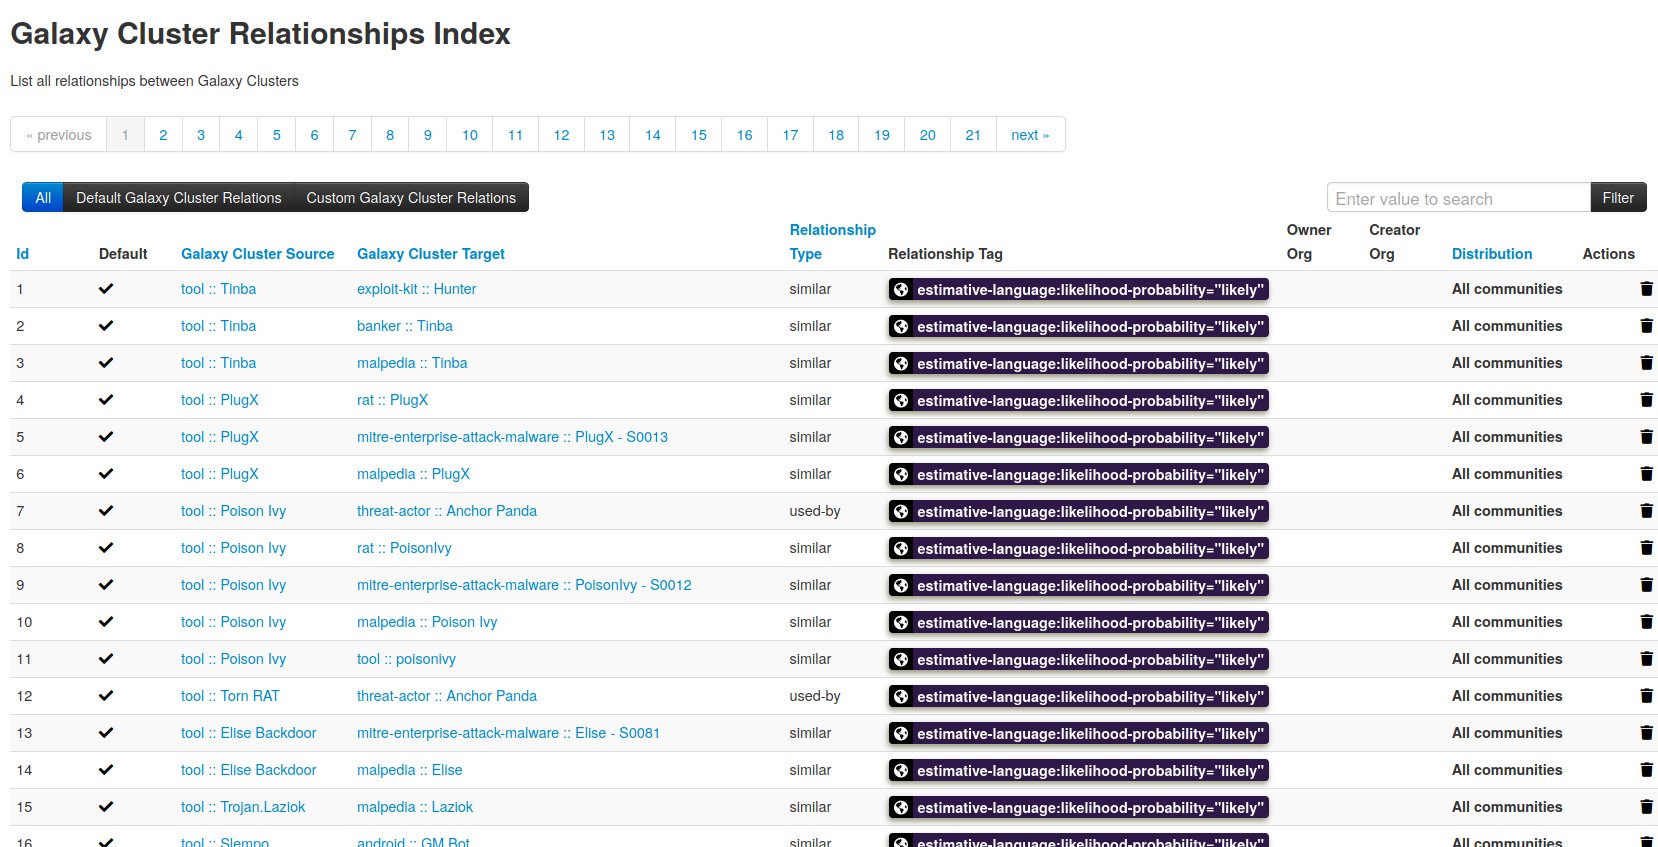Viewport: 1658px width, 847px height.
Task: Click the default checkmark in row 12
Action: coord(106,696)
